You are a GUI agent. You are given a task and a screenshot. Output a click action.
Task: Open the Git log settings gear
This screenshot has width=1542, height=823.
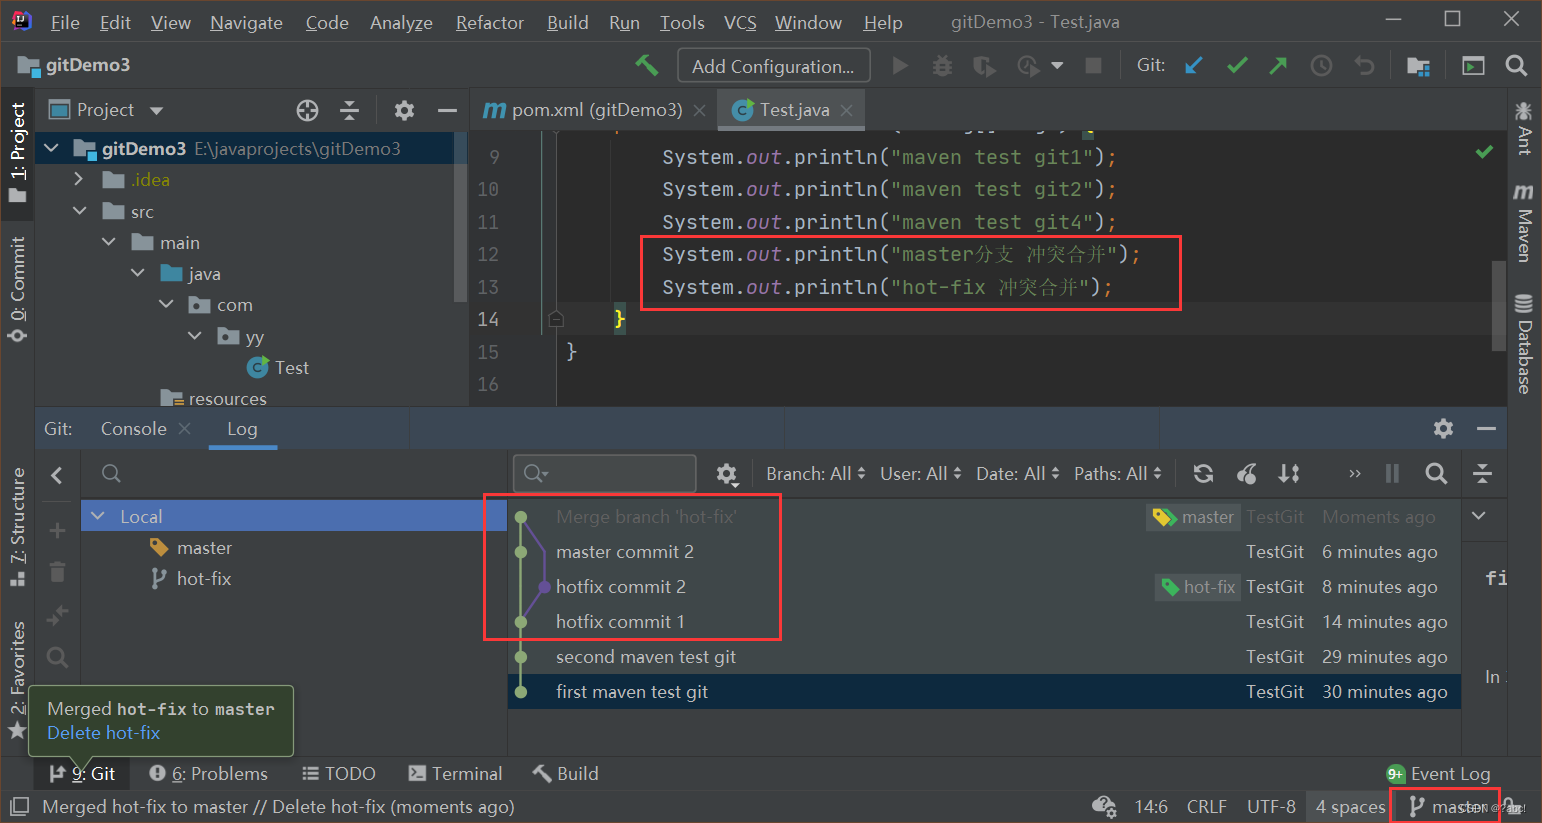pos(727,473)
